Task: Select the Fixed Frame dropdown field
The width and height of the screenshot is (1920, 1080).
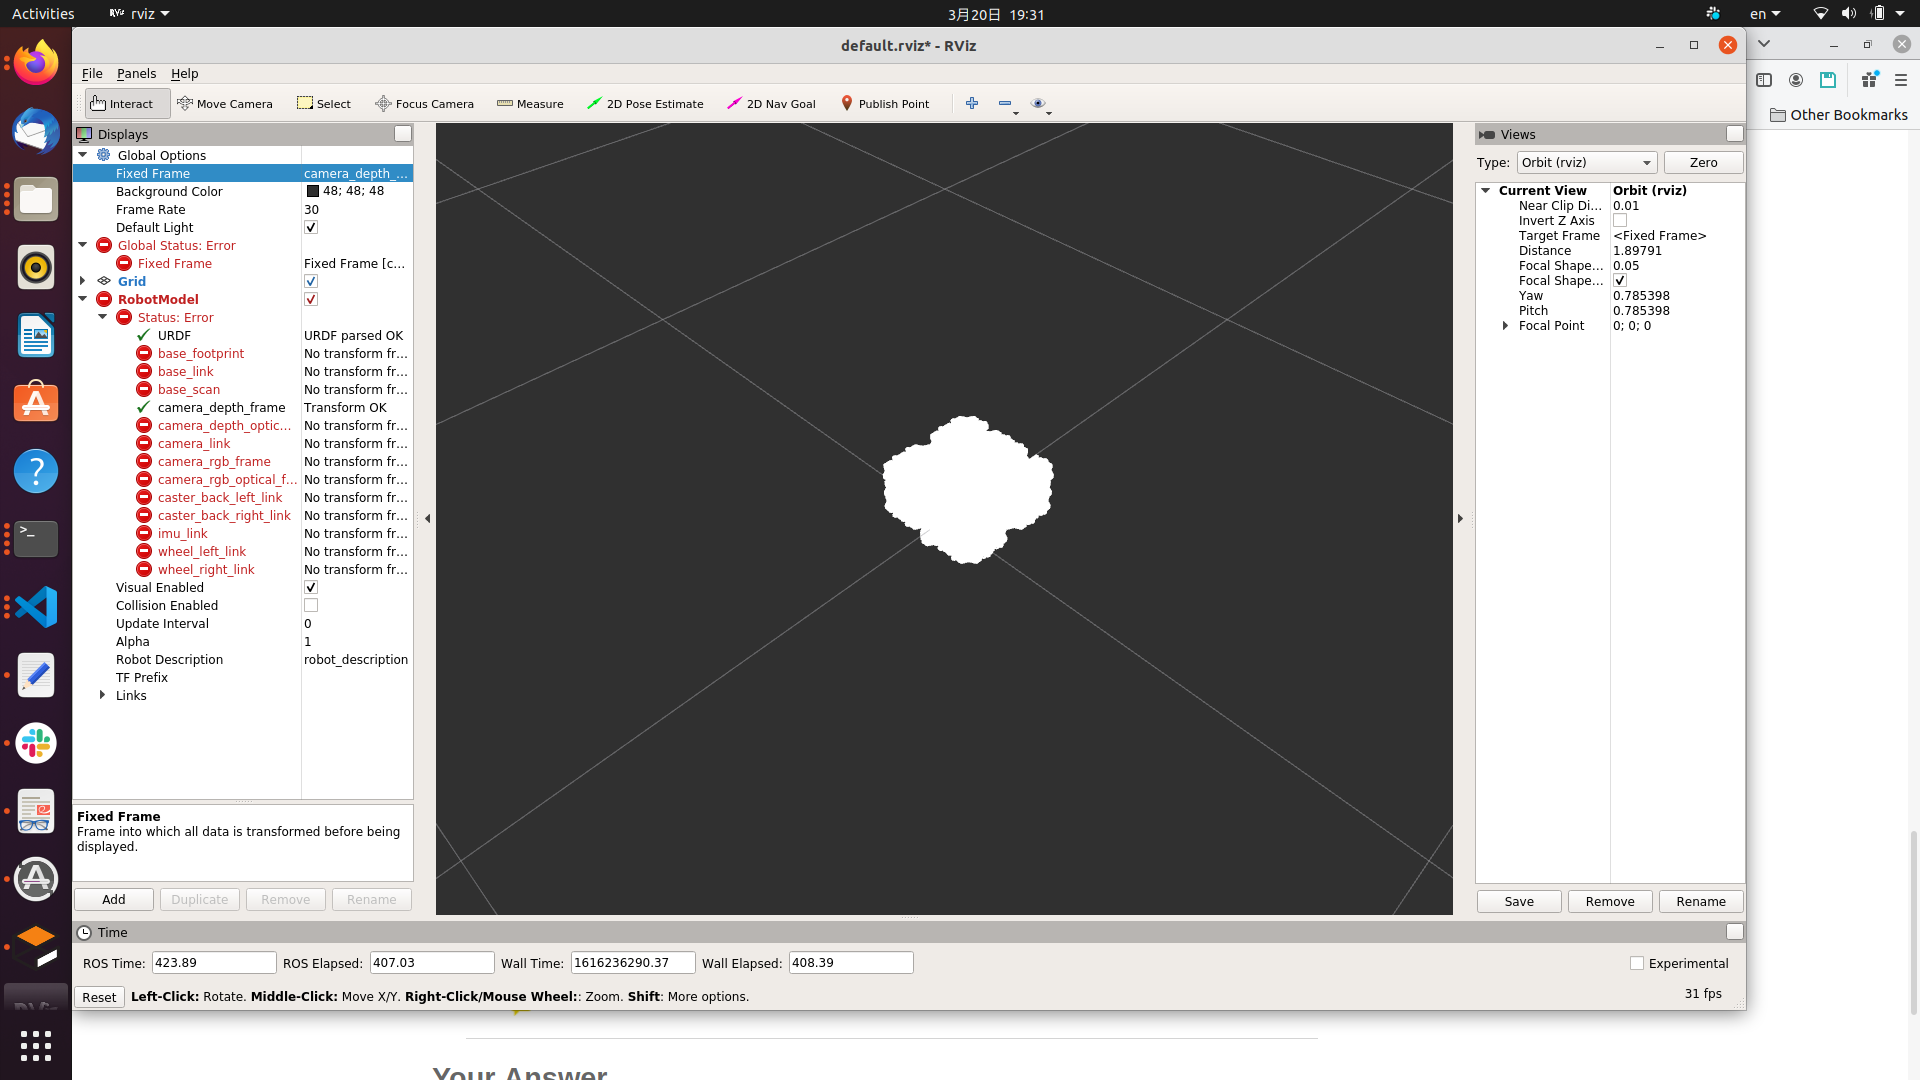Action: coord(356,173)
